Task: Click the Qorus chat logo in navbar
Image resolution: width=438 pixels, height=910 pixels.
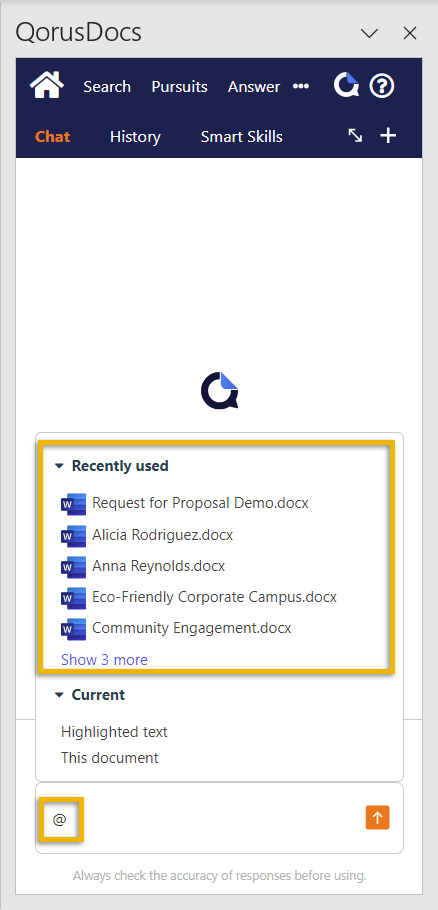Action: click(x=346, y=86)
